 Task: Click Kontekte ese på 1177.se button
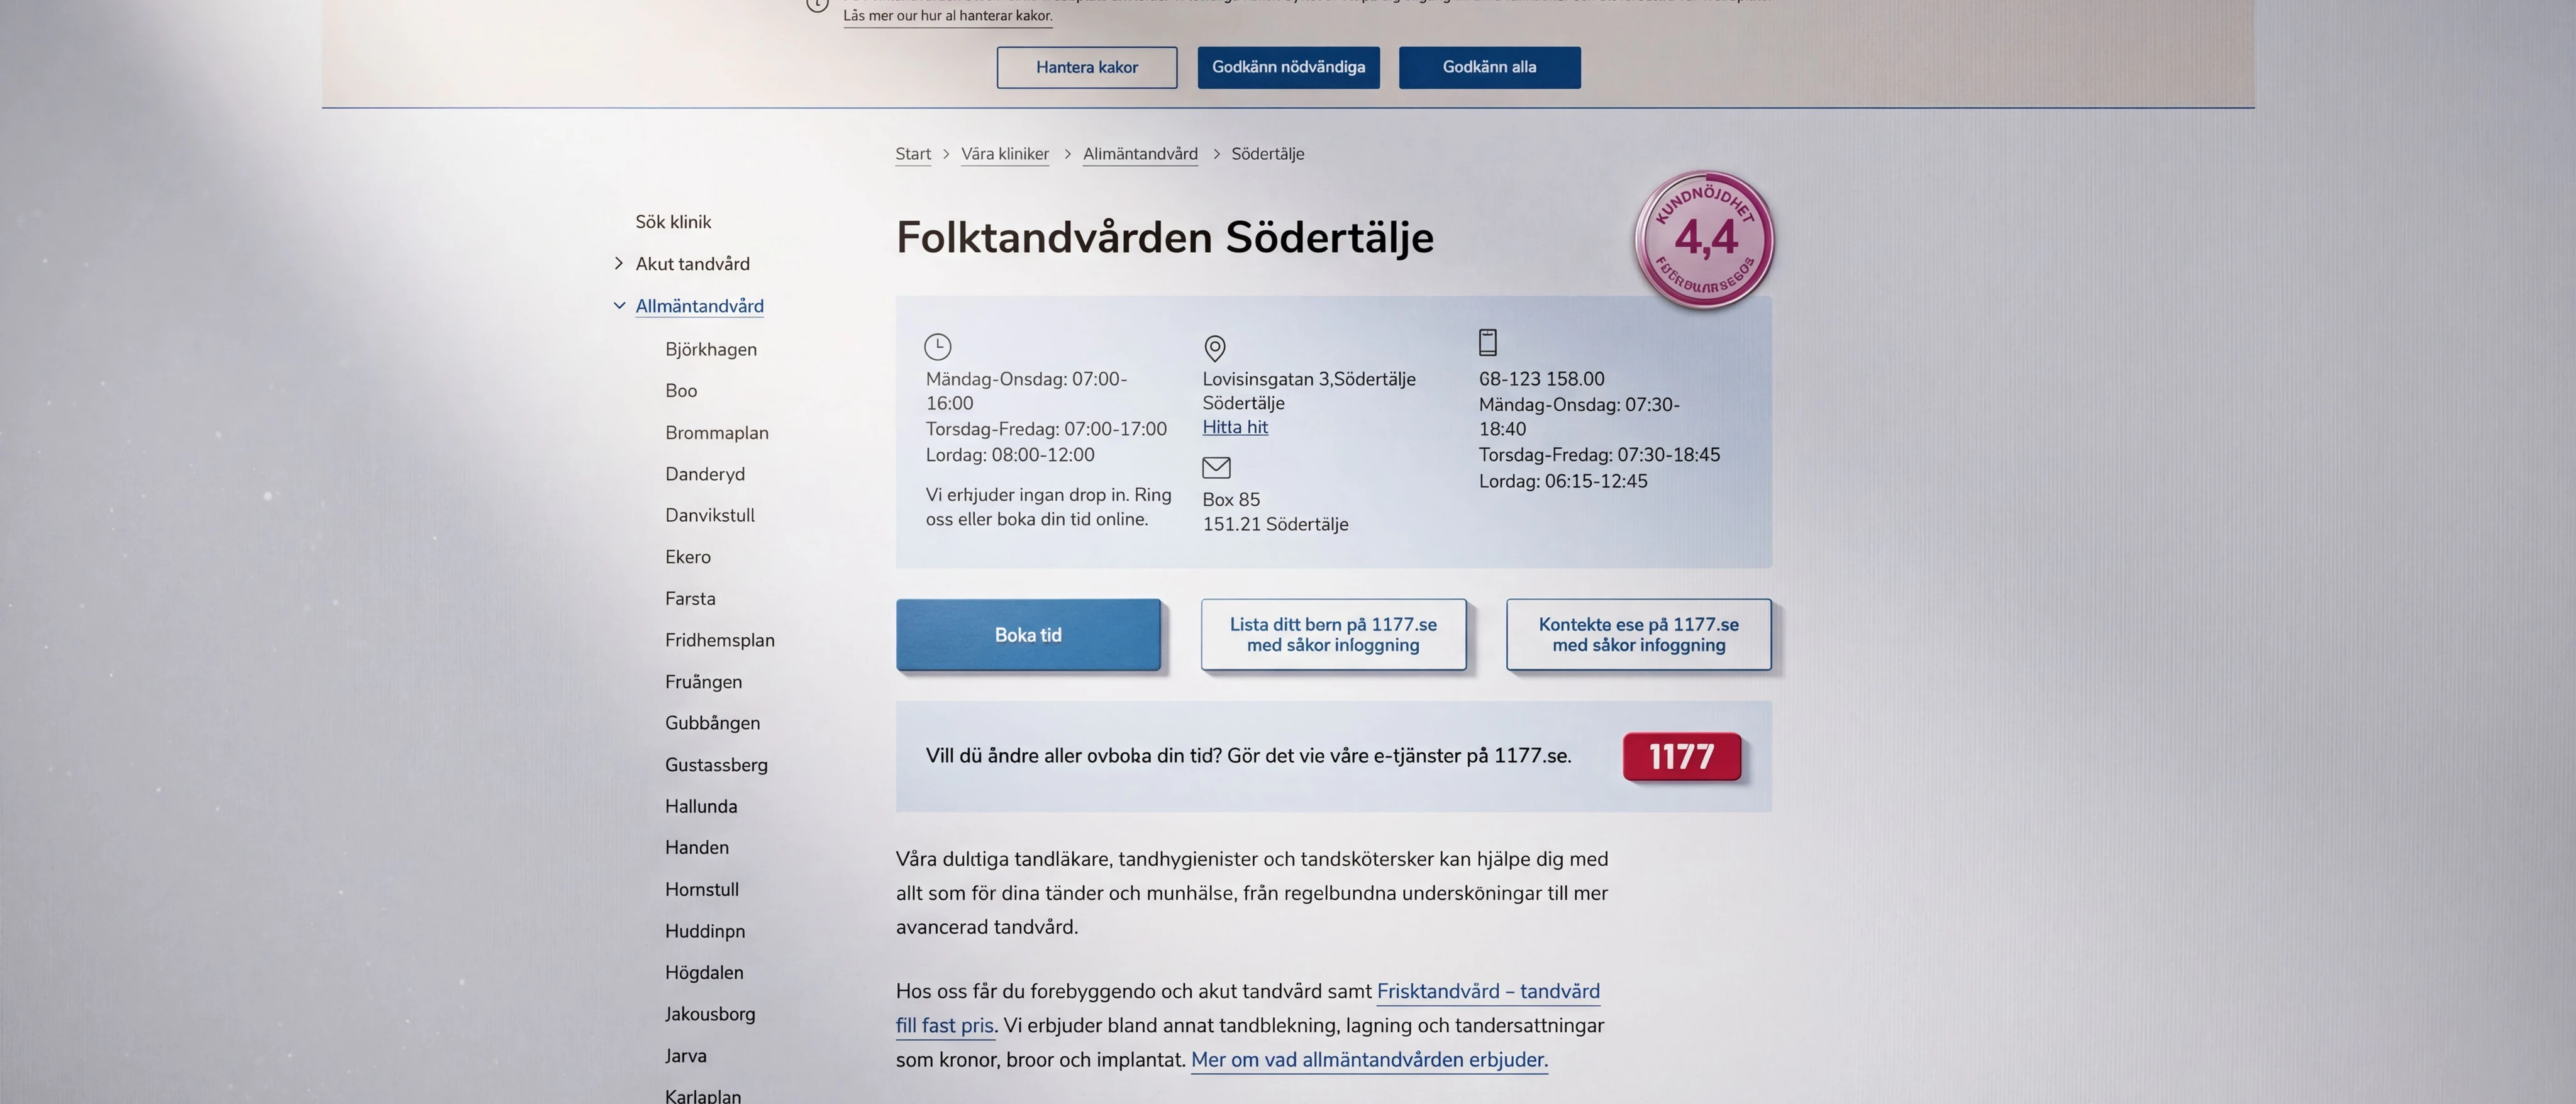(x=1639, y=635)
